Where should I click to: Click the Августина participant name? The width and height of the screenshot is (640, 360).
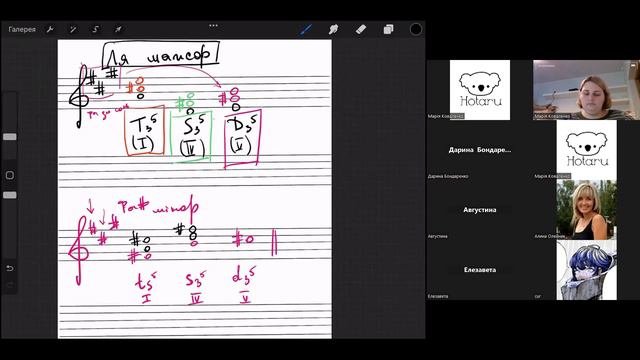[x=480, y=210]
